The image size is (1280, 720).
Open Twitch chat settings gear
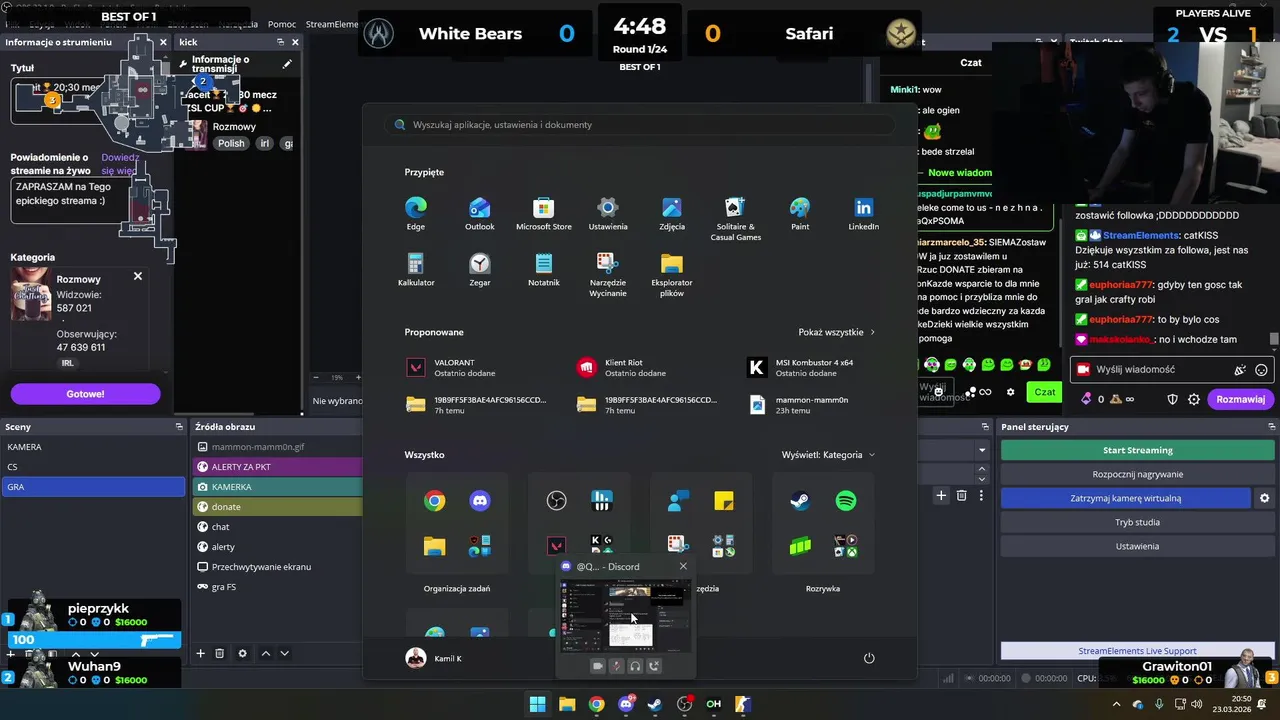point(1194,399)
